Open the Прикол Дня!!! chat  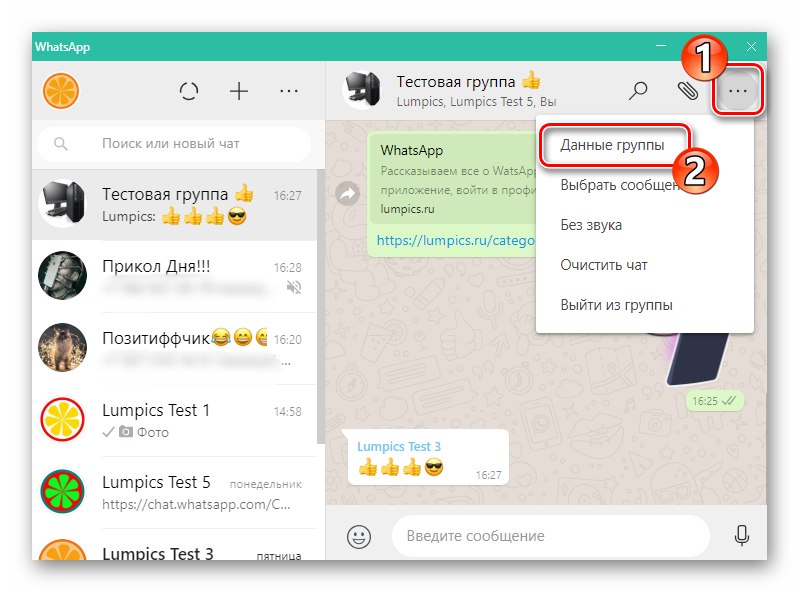click(x=174, y=277)
